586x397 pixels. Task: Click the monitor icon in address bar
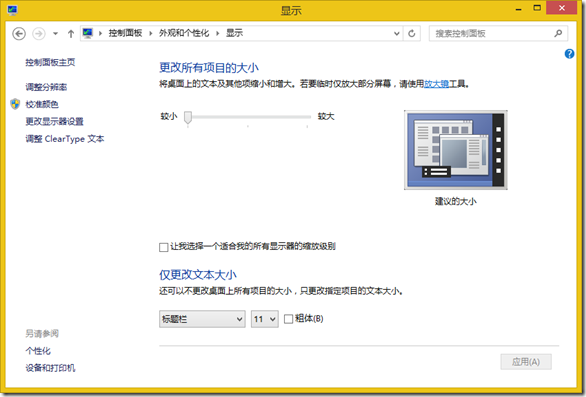coord(88,33)
